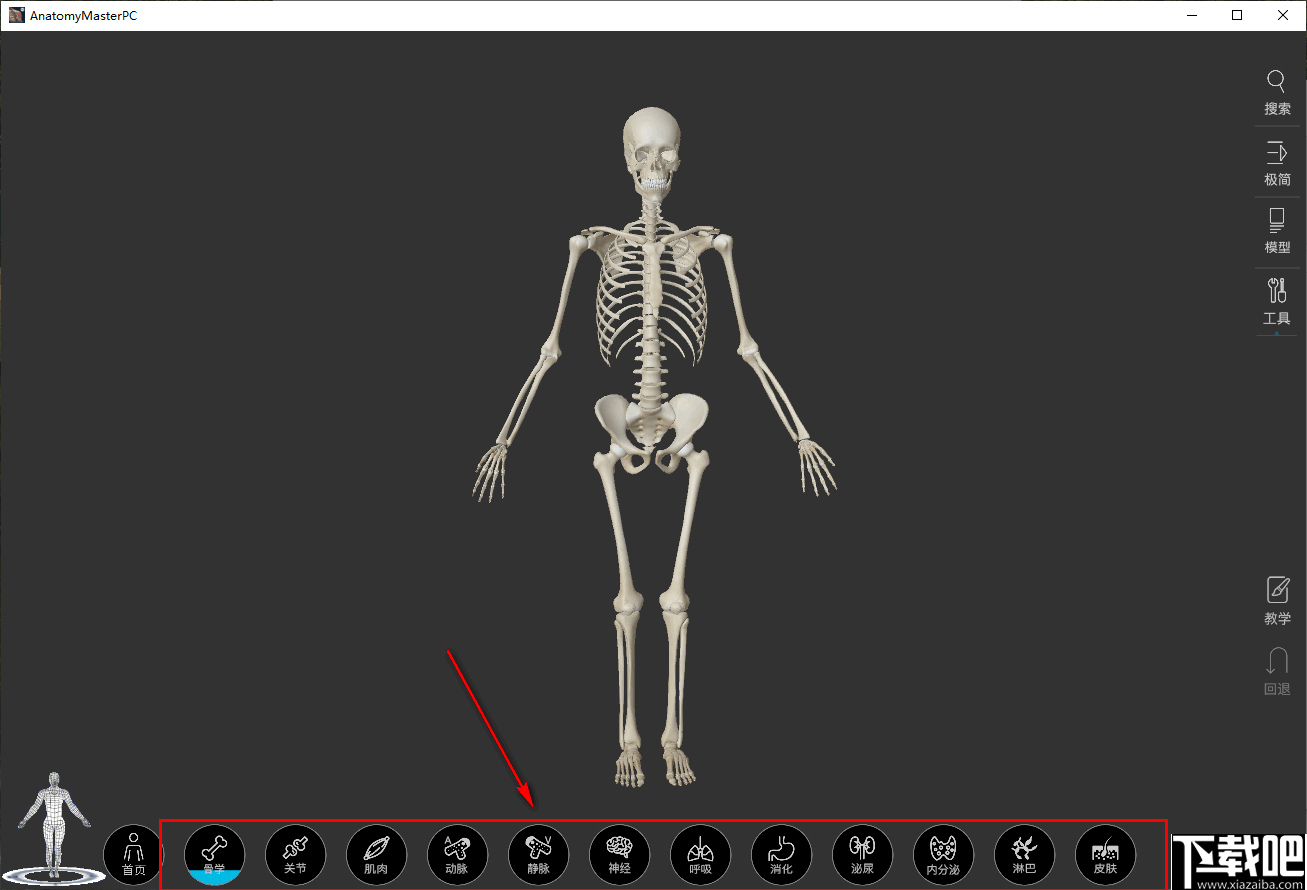Show the 动脉 arteries system
Screen dimensions: 1307x890
coord(457,854)
